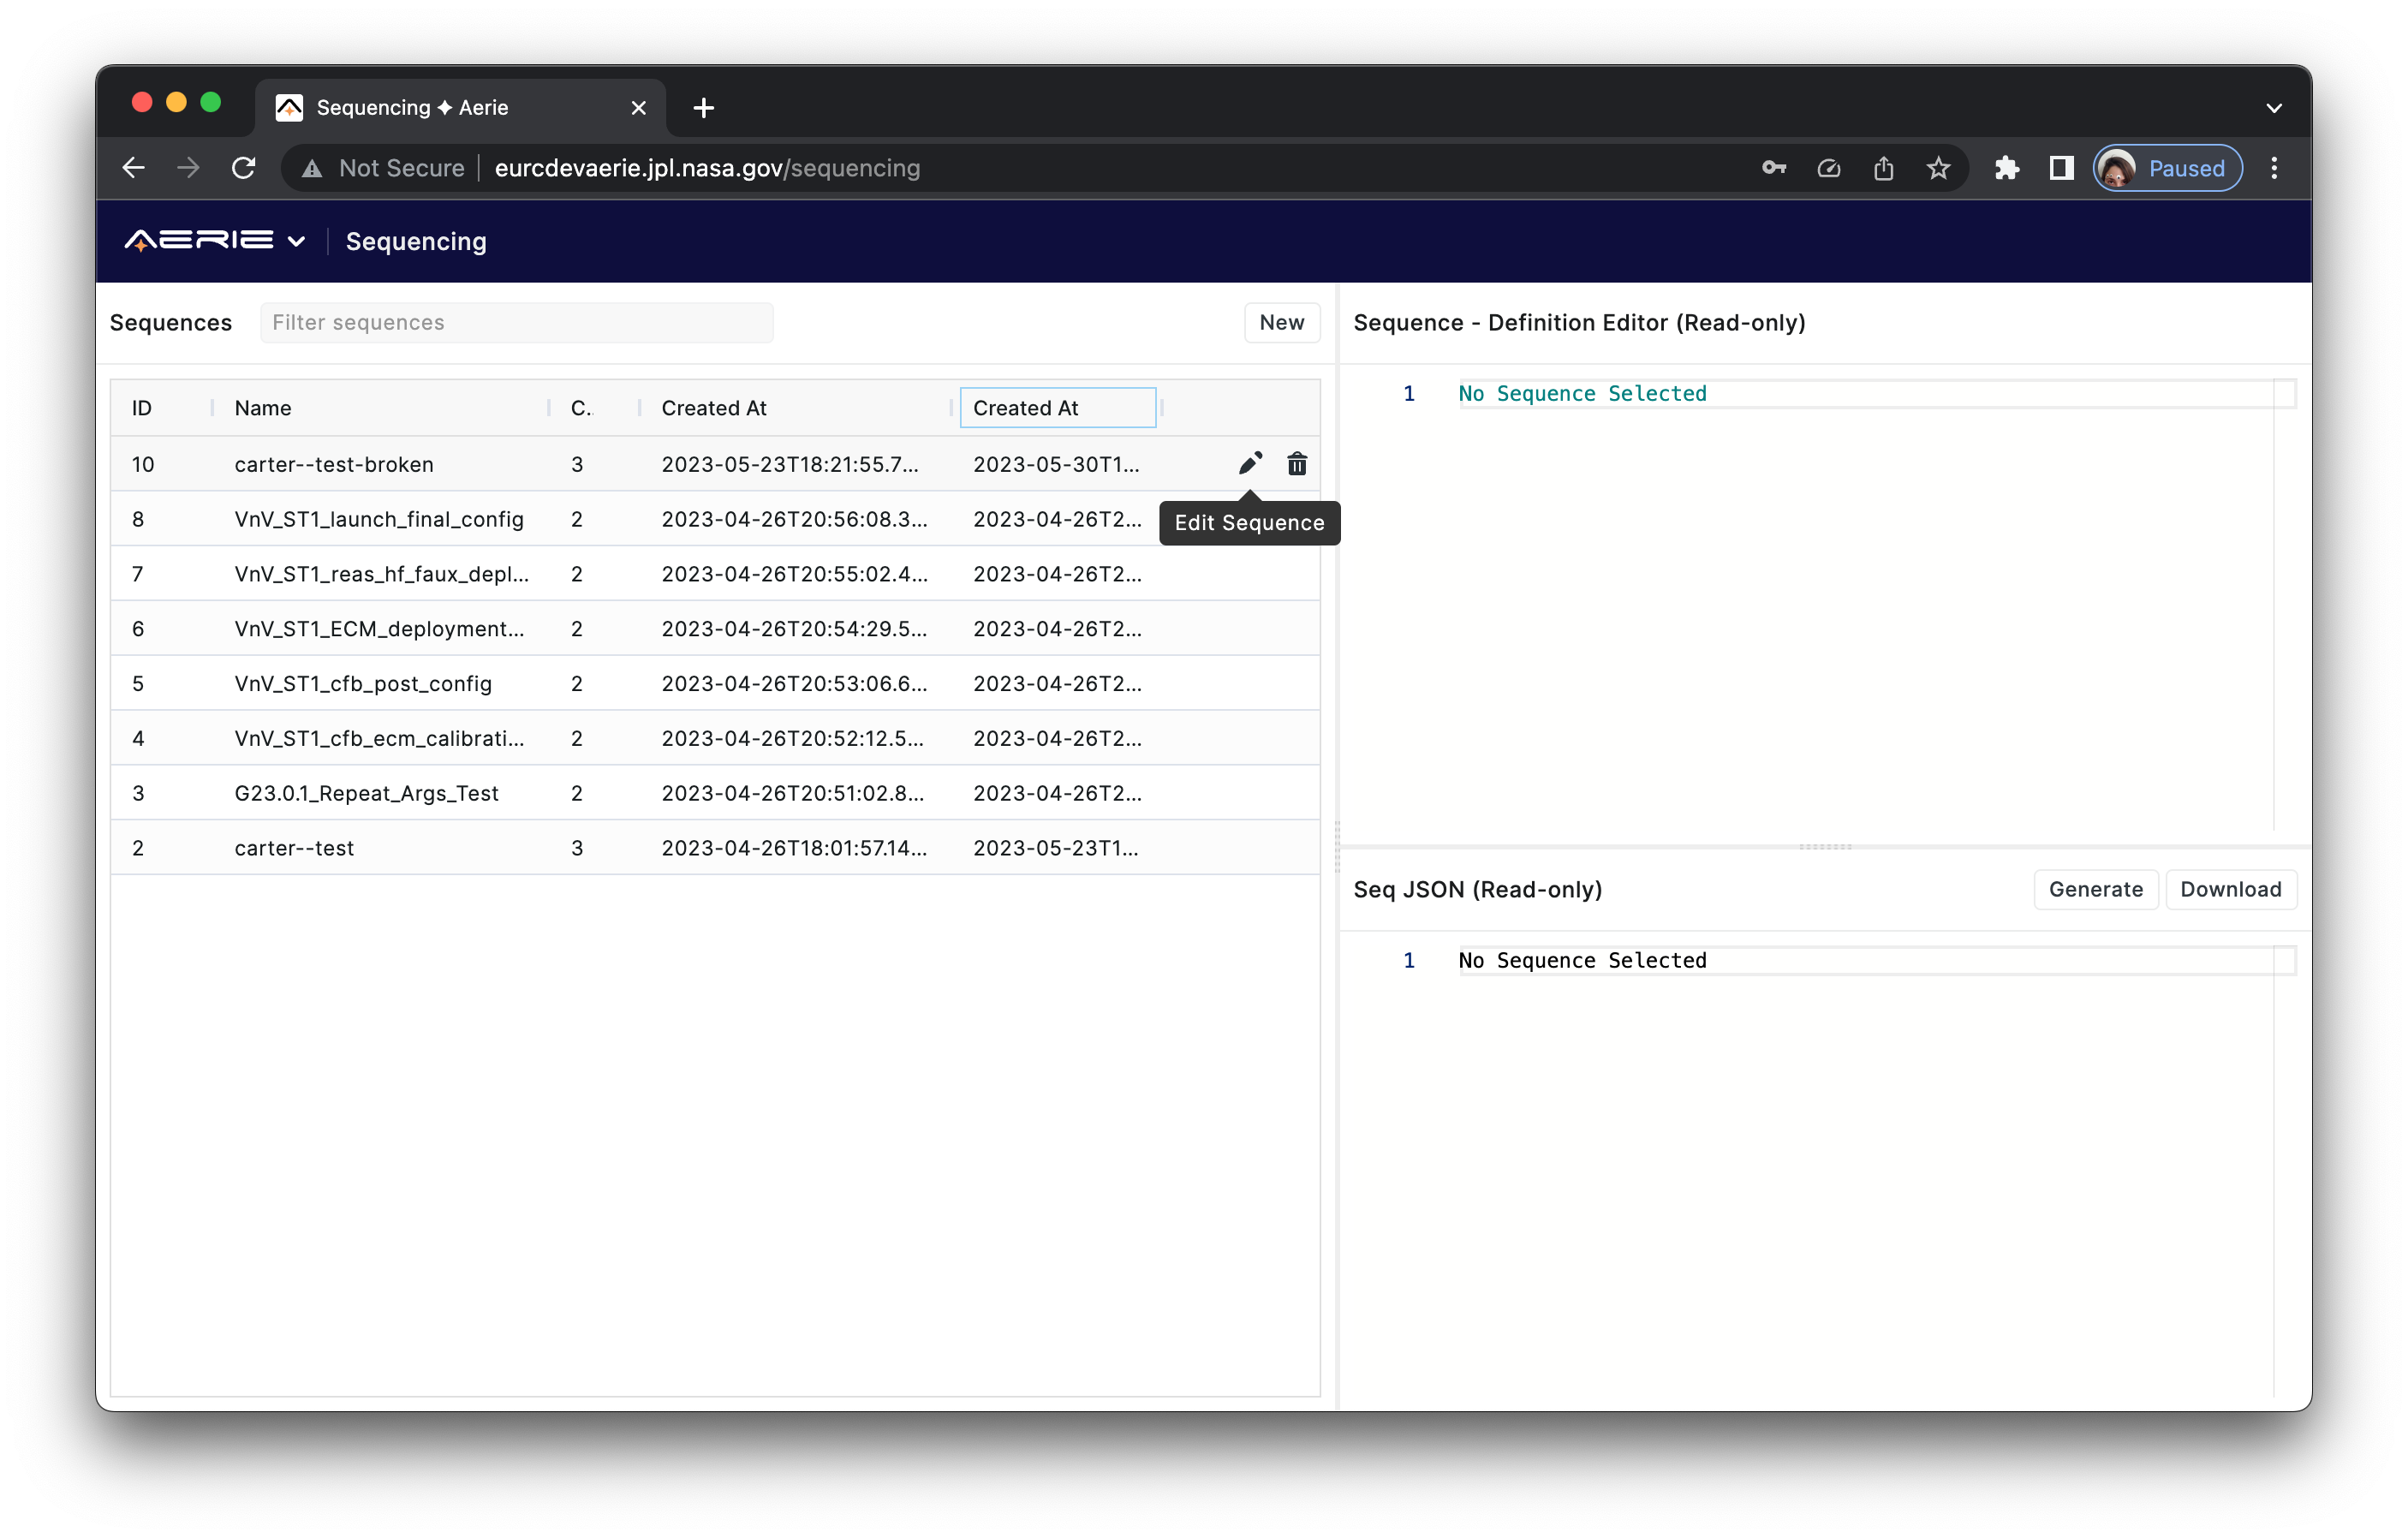This screenshot has height=1538, width=2408.
Task: Click the Aerie logo in header
Action: pos(198,241)
